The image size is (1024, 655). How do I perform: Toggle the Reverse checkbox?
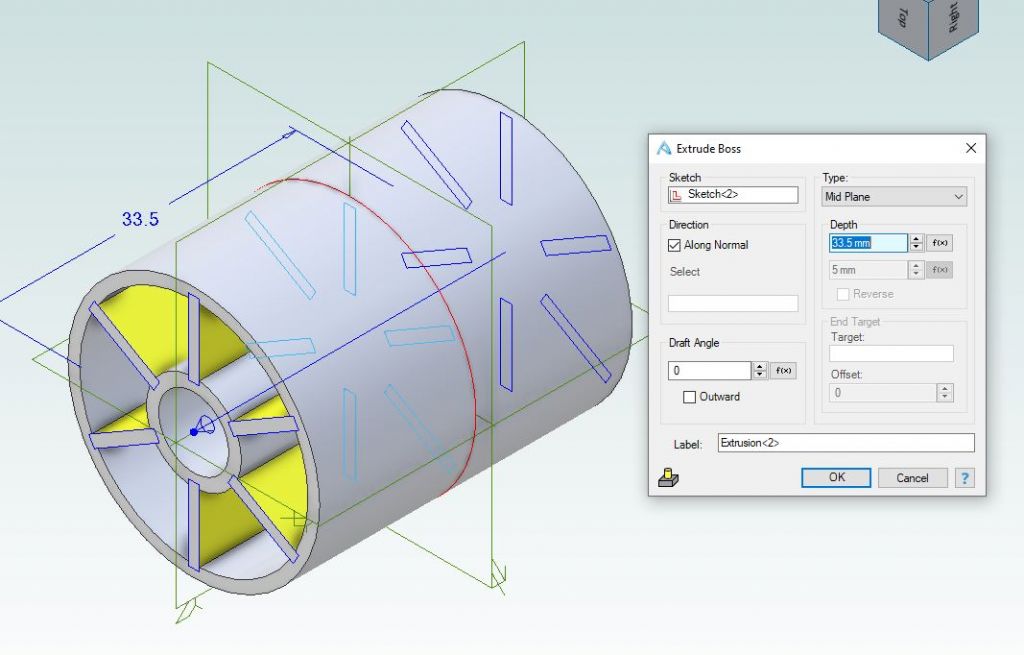(842, 294)
